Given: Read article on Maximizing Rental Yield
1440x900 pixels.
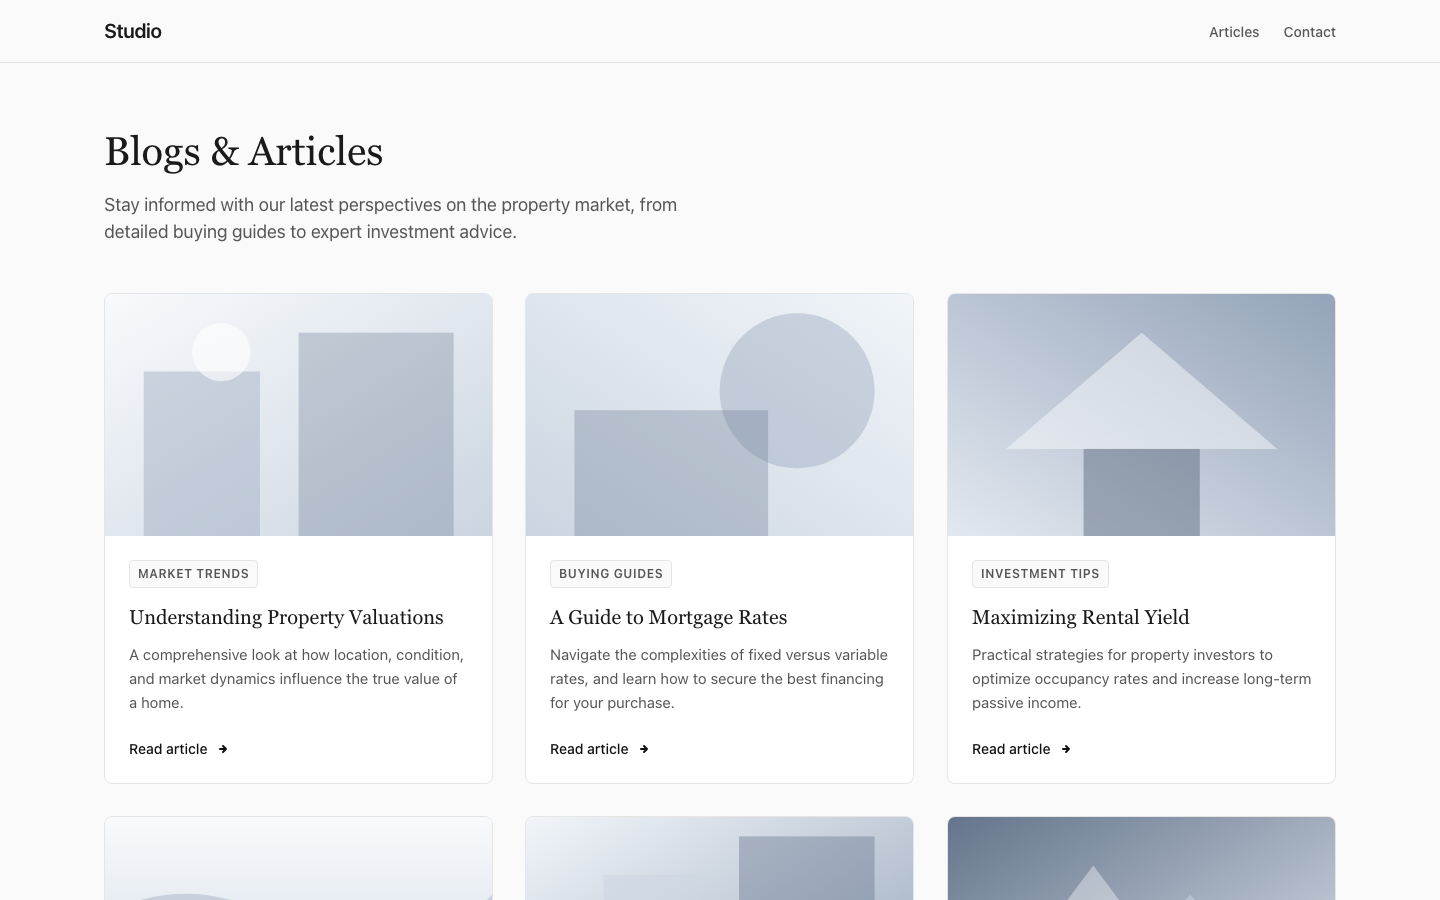Looking at the screenshot, I should (1022, 749).
